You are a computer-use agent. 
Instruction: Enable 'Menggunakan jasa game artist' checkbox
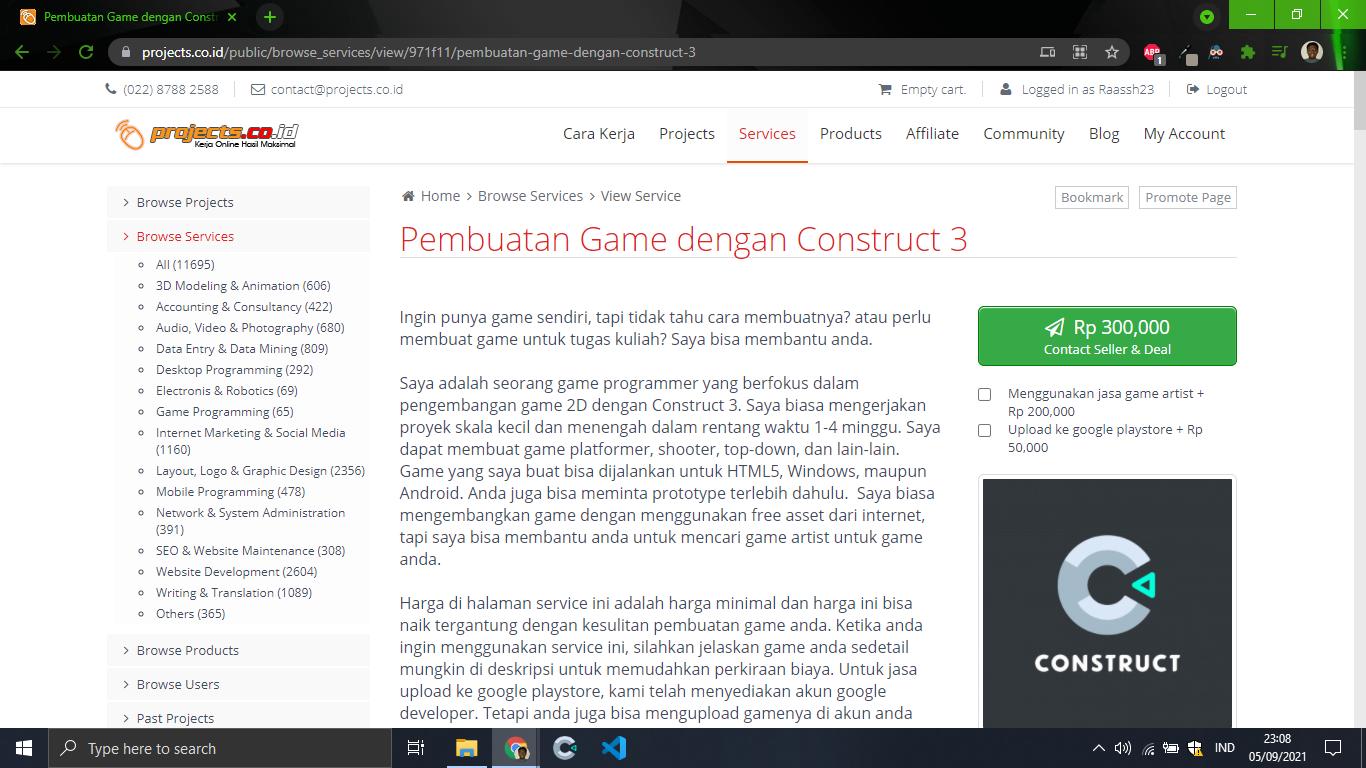pyautogui.click(x=985, y=395)
